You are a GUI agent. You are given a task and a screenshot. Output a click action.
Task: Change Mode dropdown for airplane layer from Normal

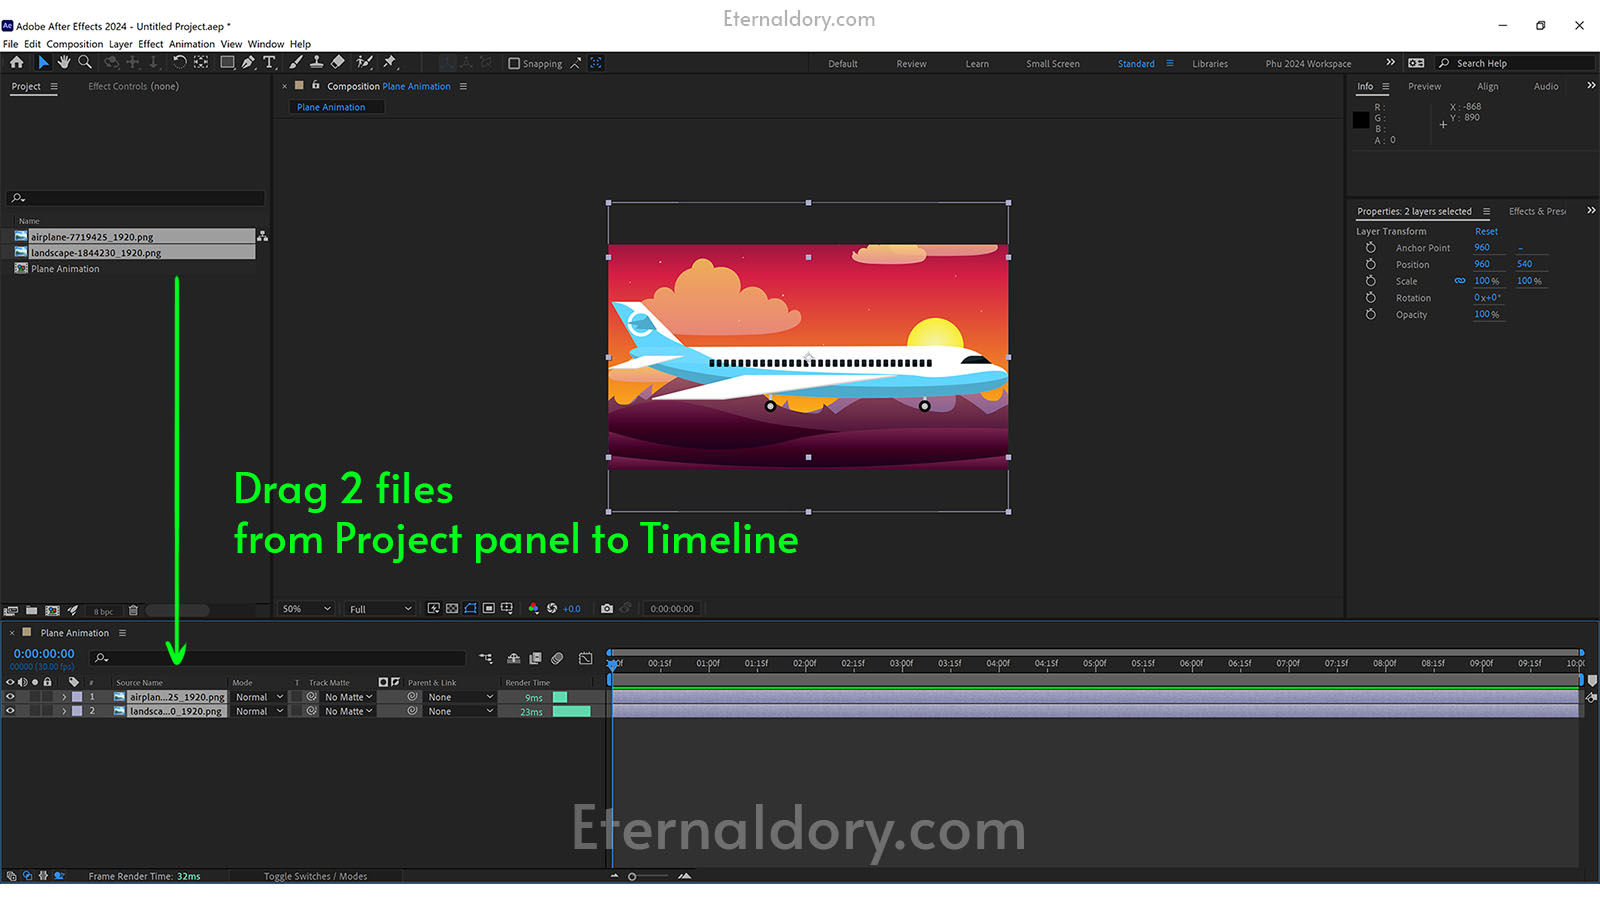[x=257, y=697]
